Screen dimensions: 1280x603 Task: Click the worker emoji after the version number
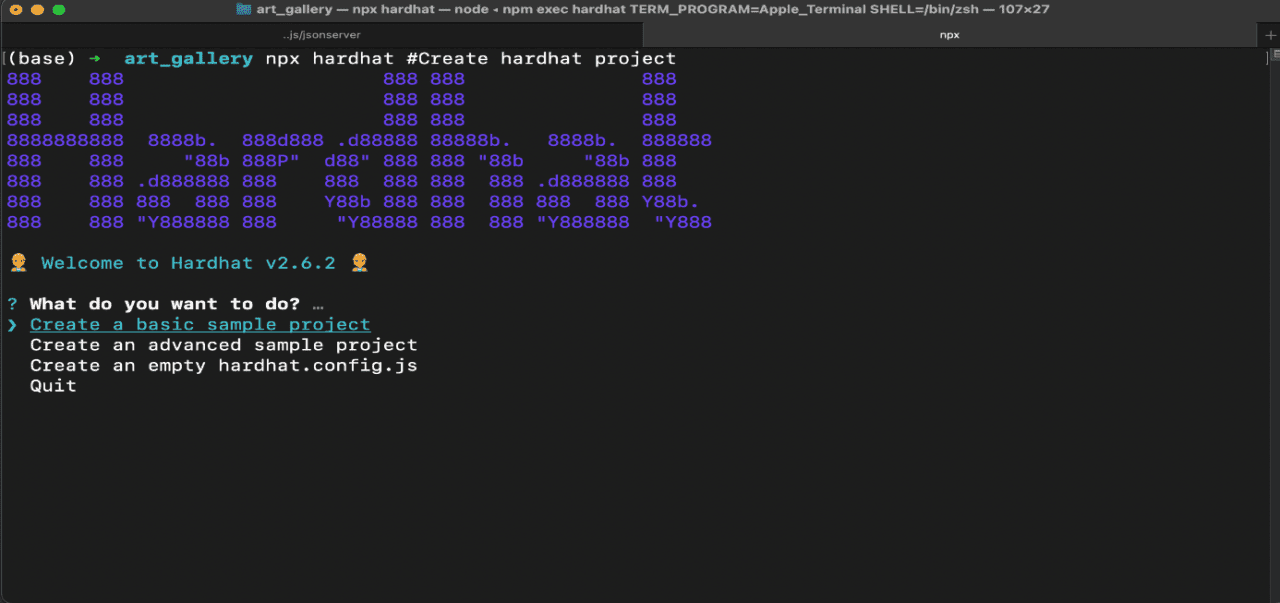click(357, 262)
